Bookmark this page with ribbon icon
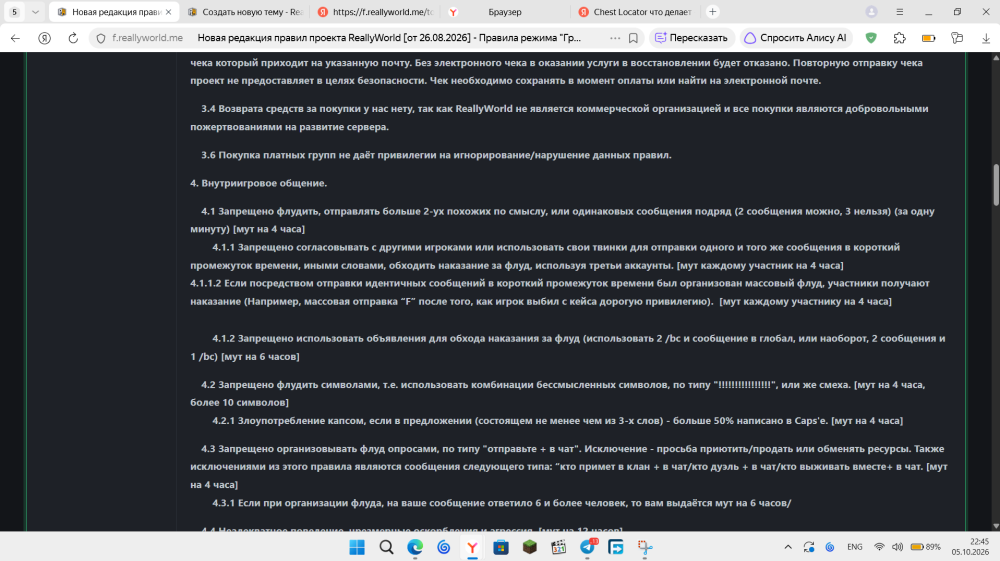This screenshot has width=1000, height=561. [633, 38]
